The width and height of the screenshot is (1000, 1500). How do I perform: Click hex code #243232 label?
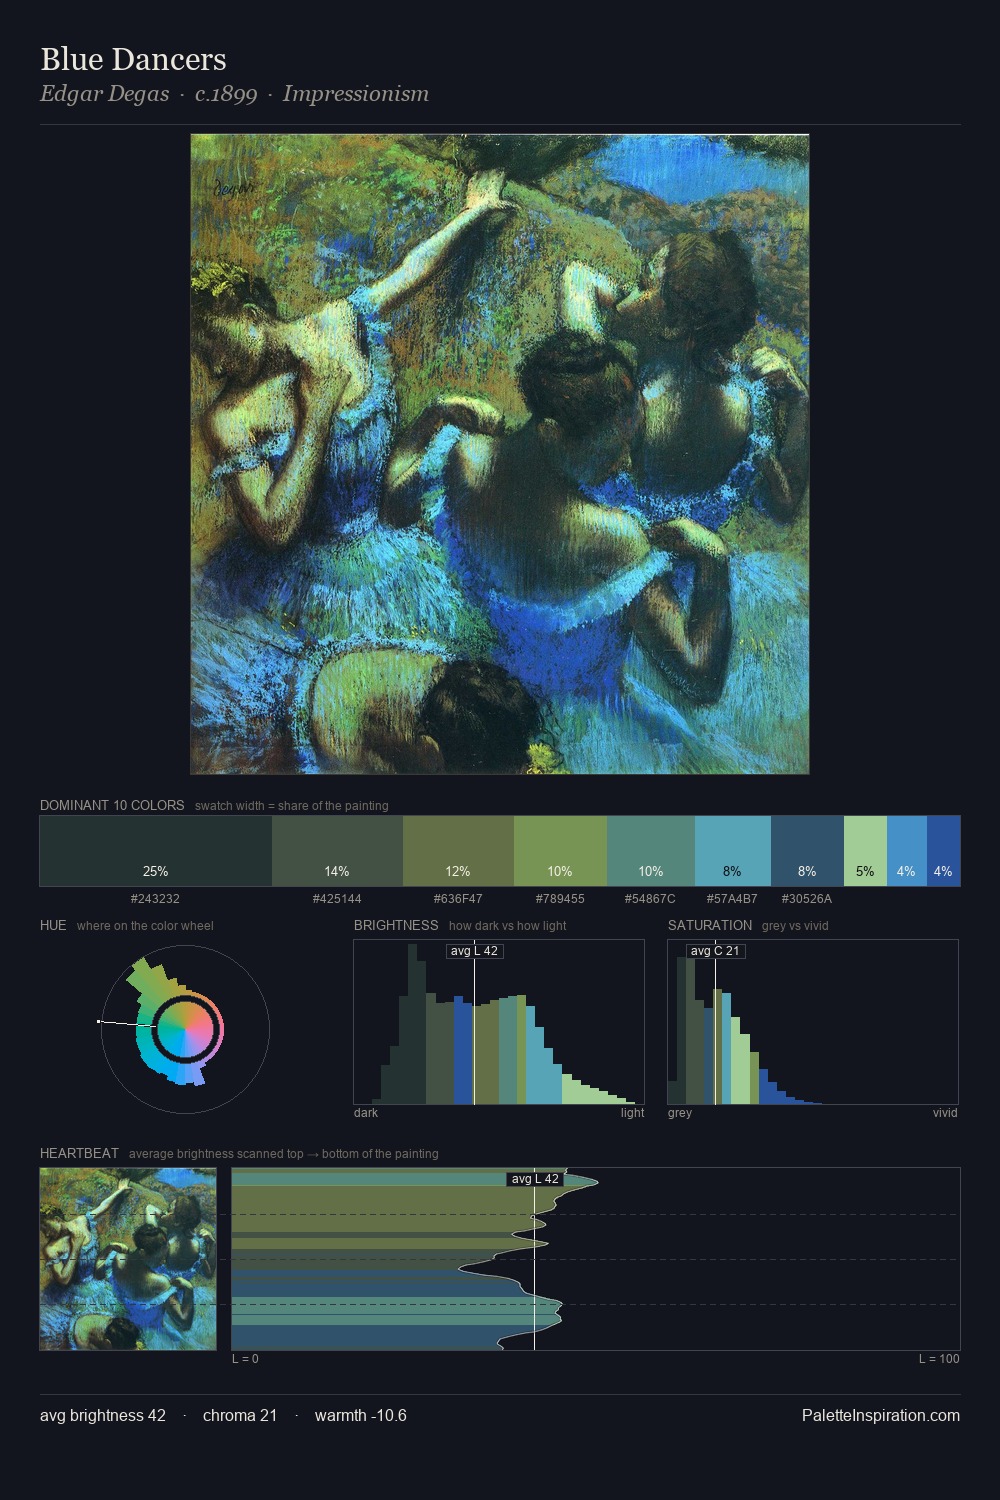click(x=155, y=899)
